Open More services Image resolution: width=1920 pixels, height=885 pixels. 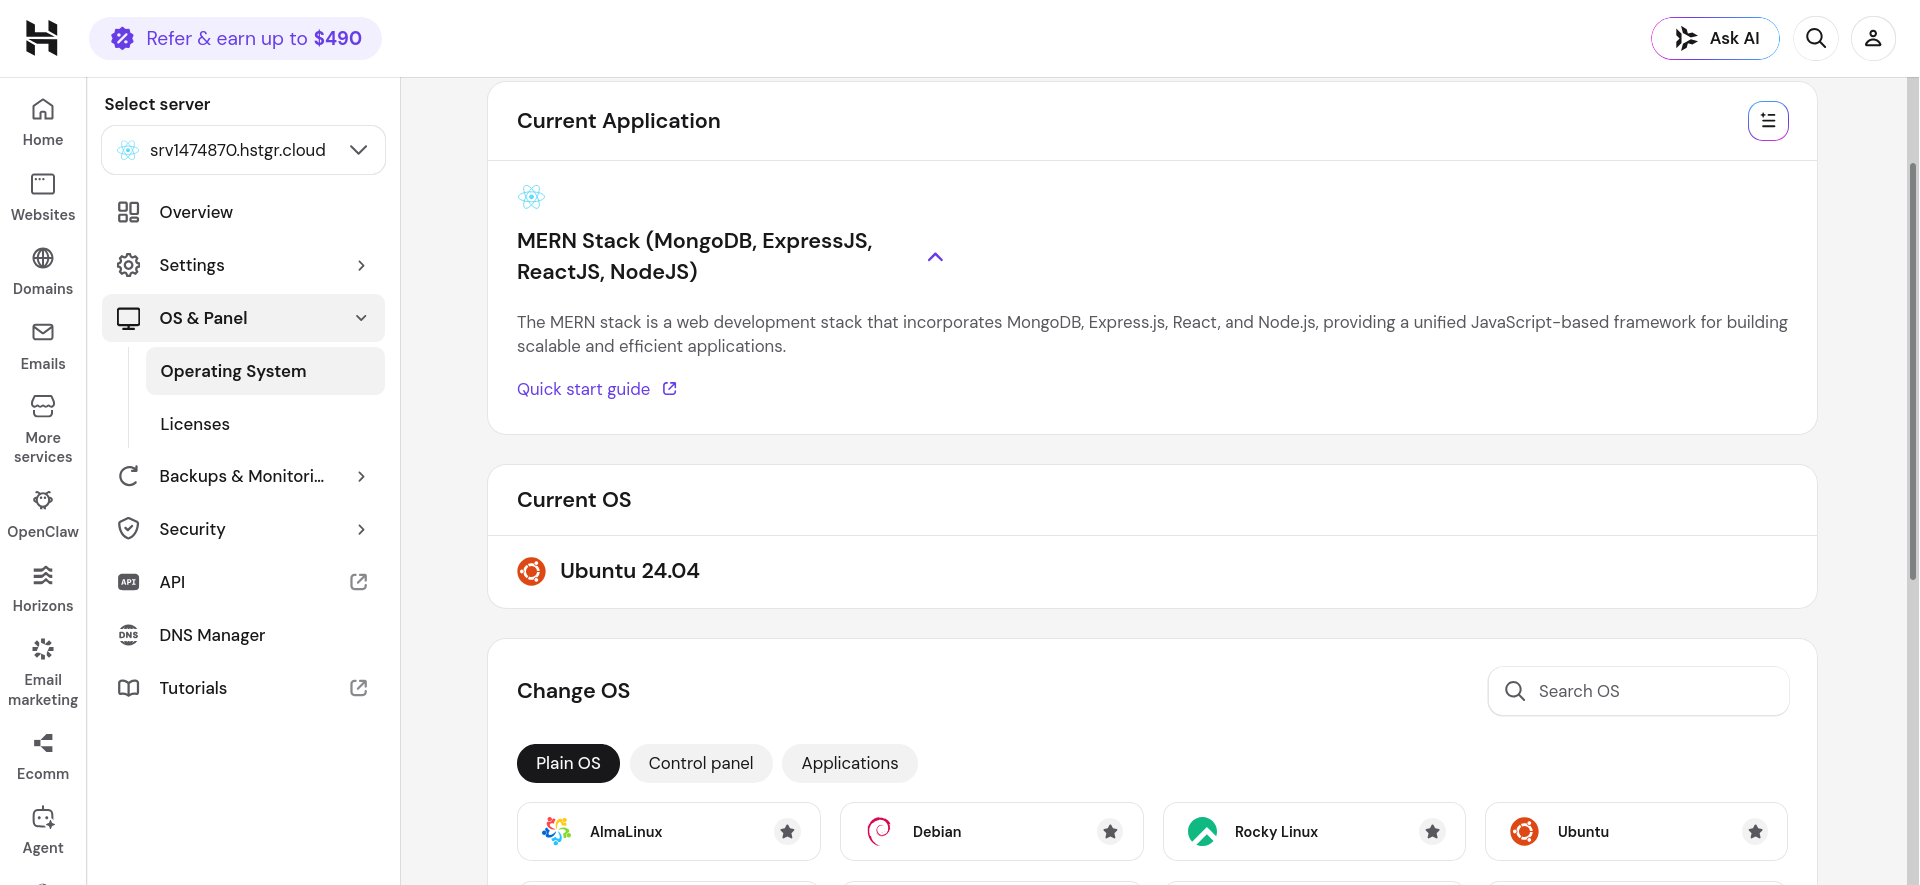43,429
